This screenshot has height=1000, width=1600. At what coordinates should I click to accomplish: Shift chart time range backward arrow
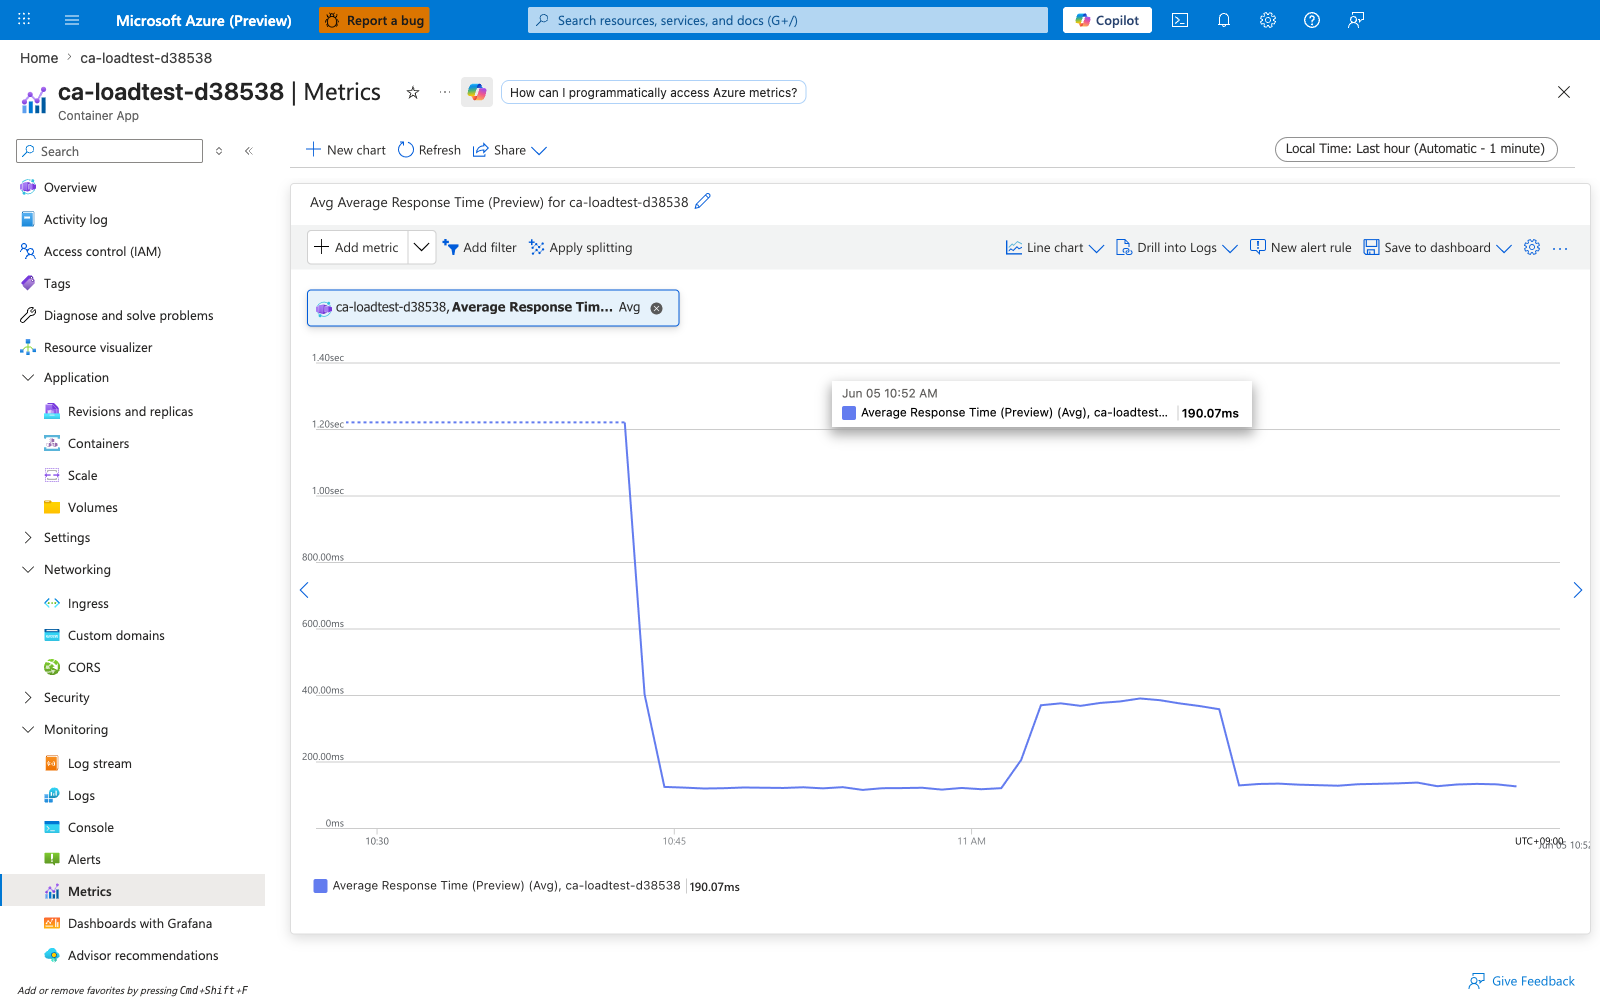(x=305, y=590)
